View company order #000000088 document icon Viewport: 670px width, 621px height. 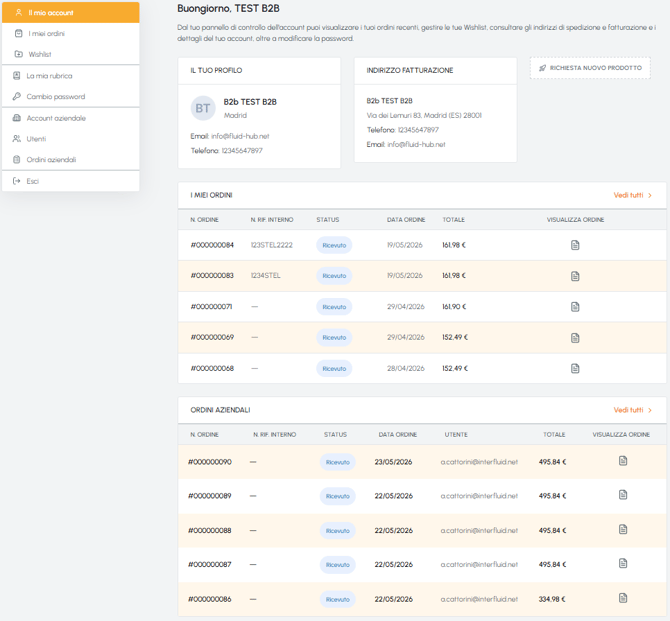tap(623, 530)
